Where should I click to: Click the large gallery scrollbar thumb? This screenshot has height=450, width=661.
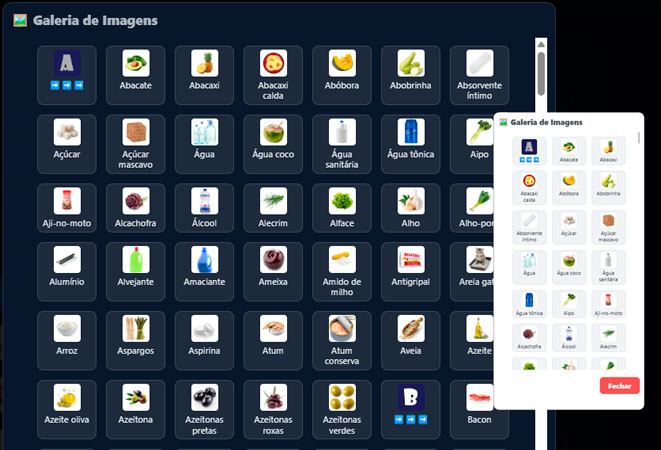(541, 73)
